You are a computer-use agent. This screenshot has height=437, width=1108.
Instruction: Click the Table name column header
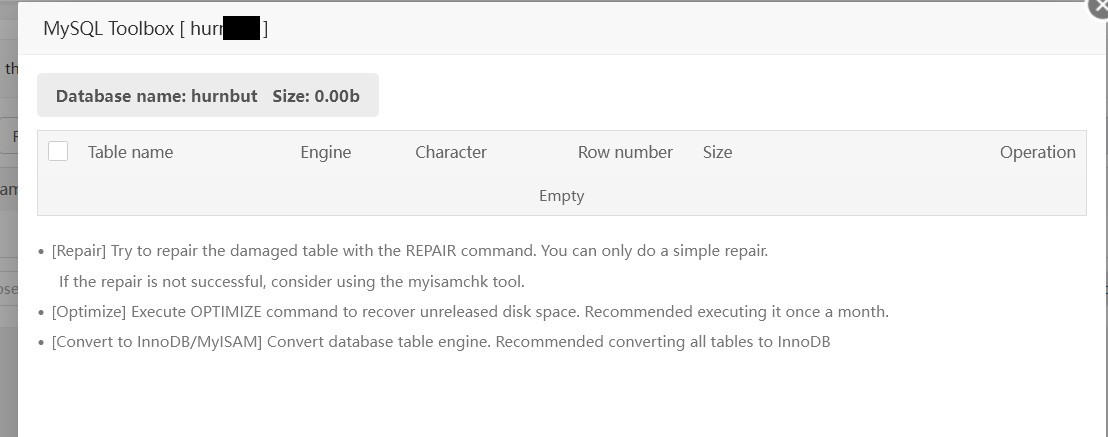tap(130, 152)
